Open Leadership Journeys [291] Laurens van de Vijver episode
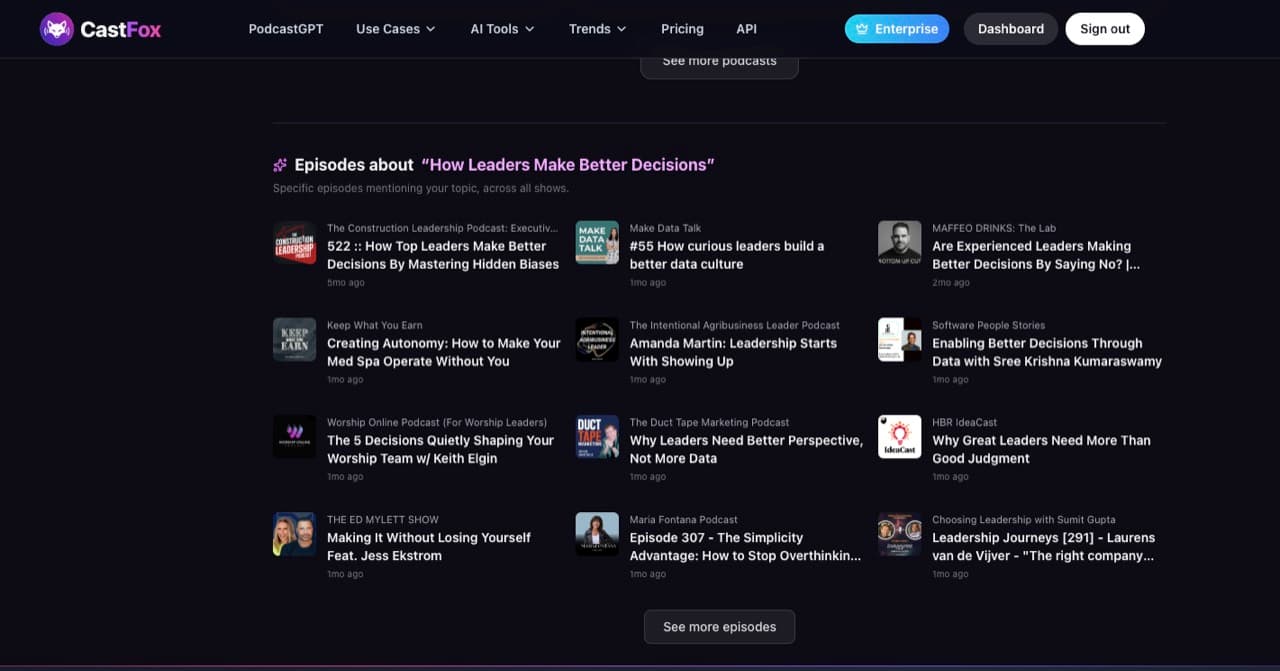Image resolution: width=1280 pixels, height=671 pixels. 1043,546
